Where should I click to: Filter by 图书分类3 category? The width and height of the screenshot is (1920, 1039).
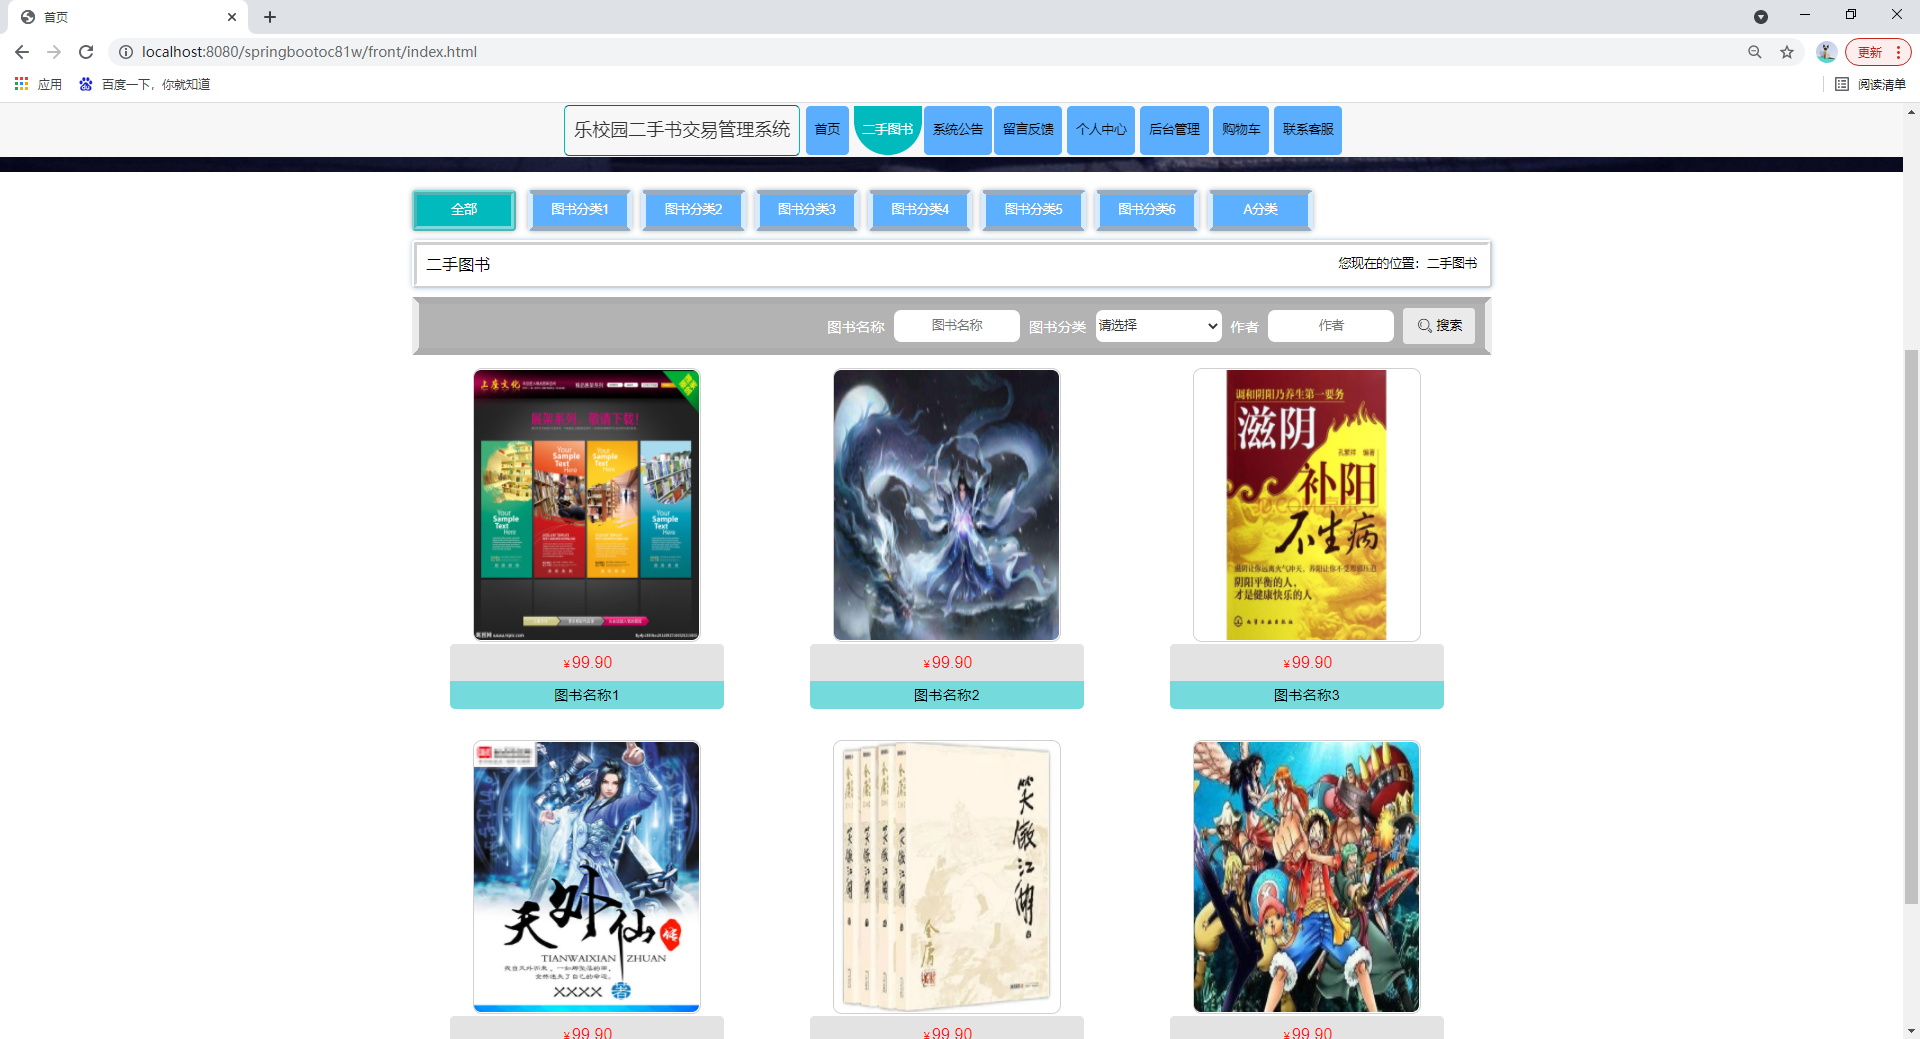tap(807, 210)
